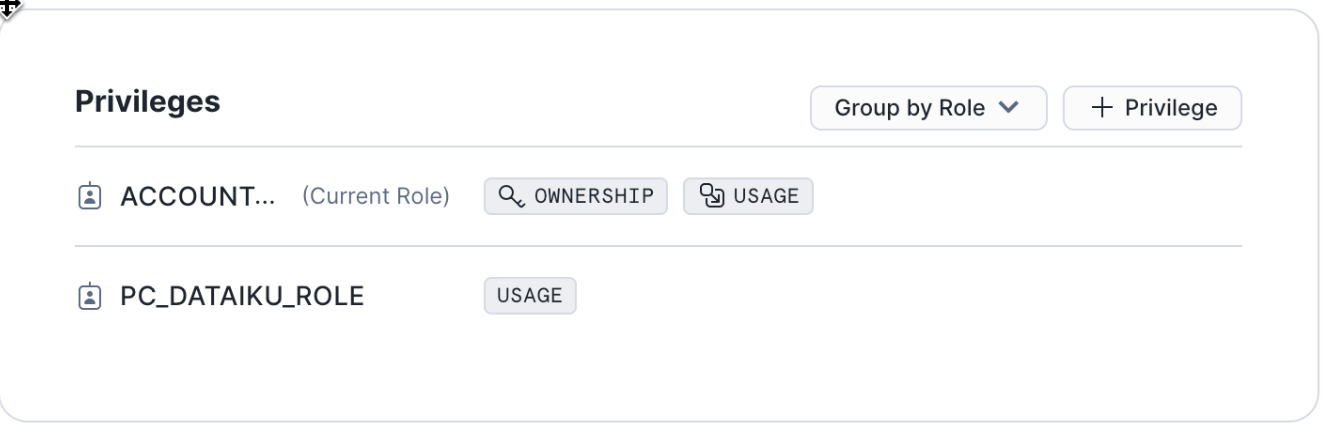Click the Privileges section heading
The width and height of the screenshot is (1322, 430).
pos(148,102)
